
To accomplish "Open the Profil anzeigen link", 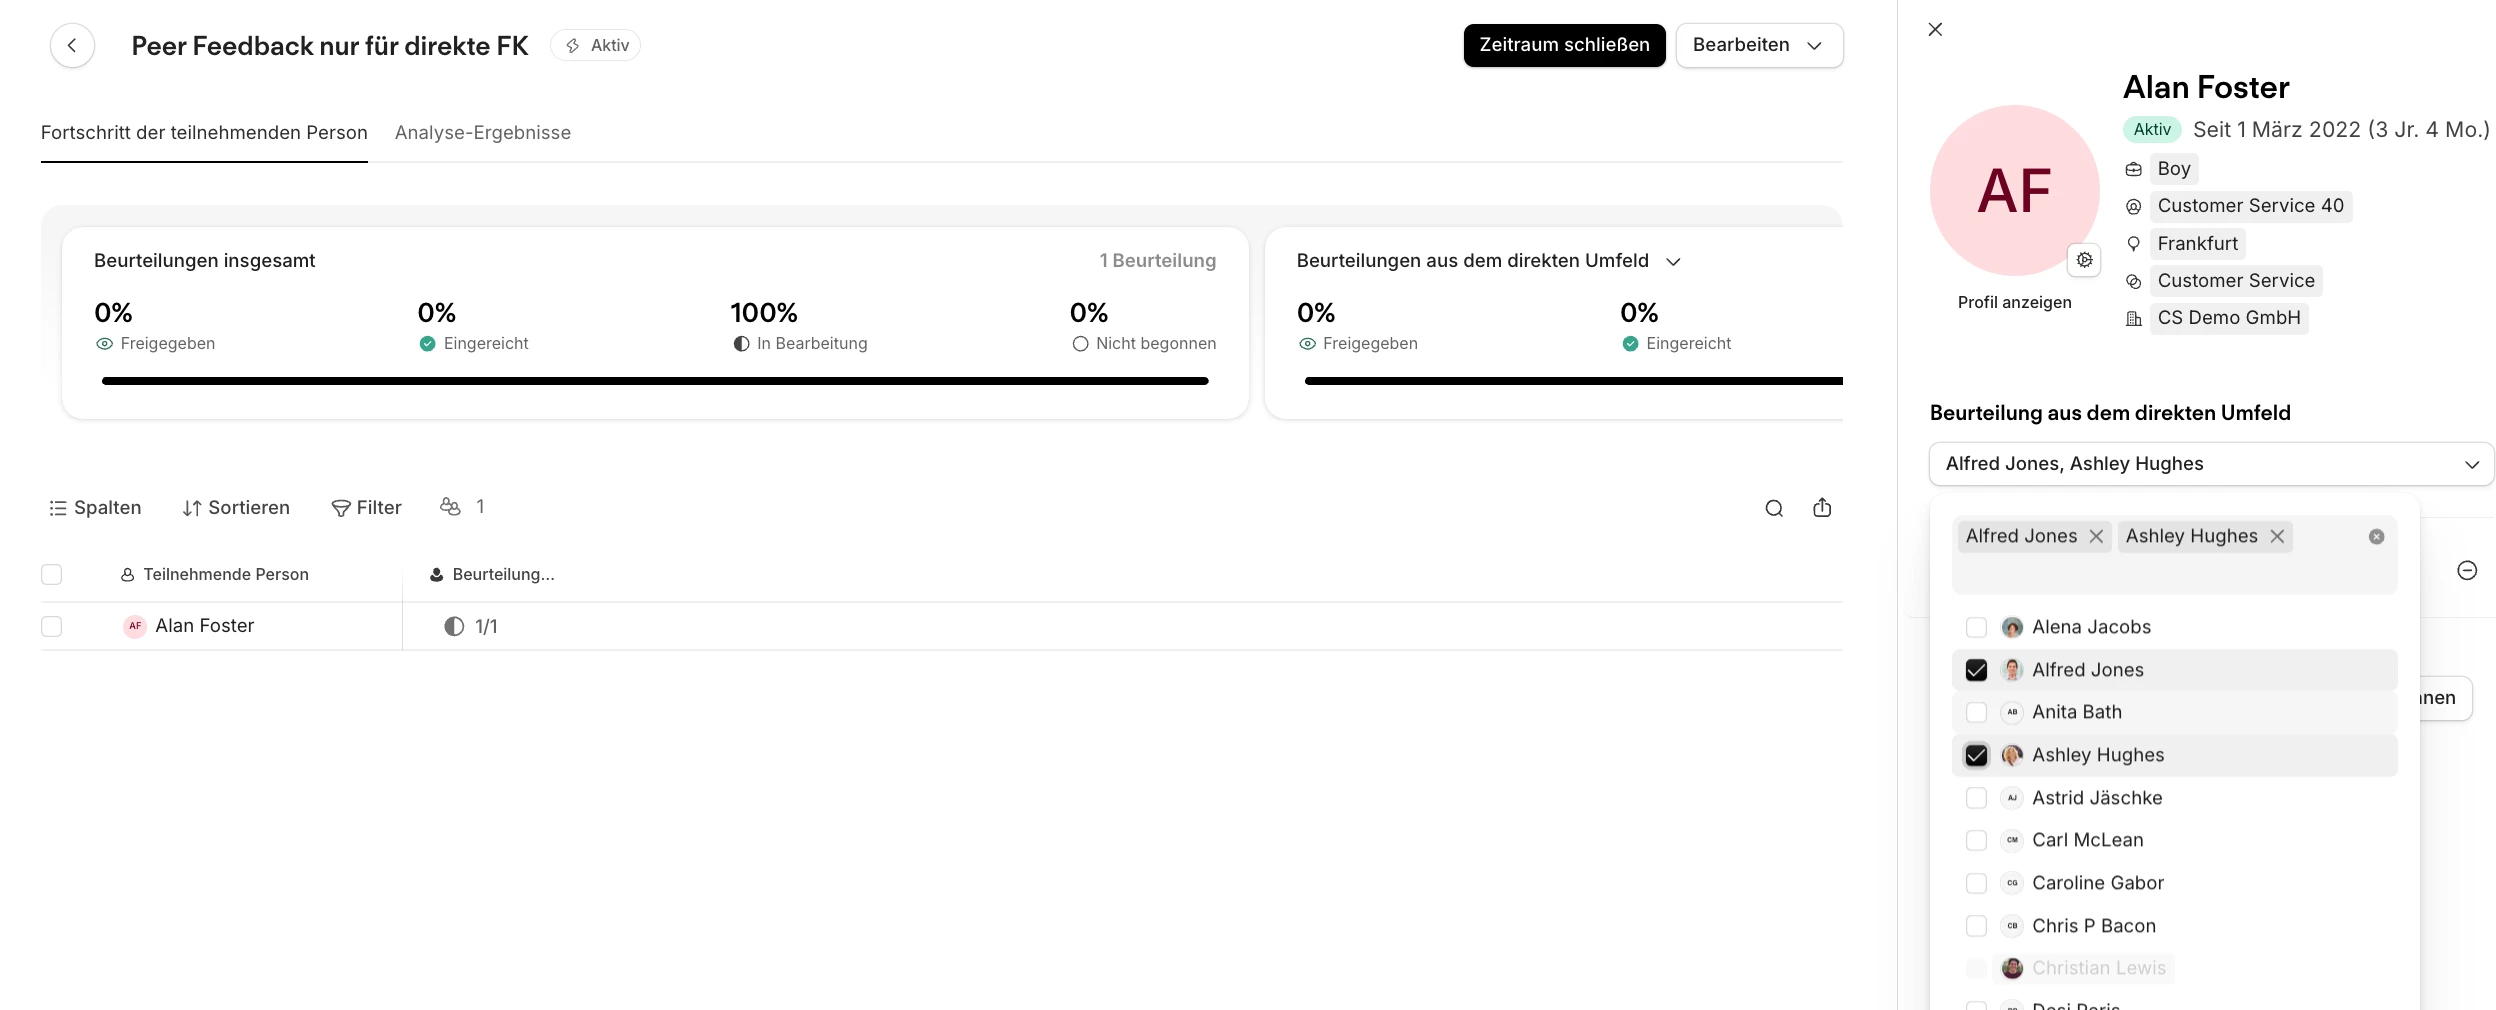I will [2014, 303].
